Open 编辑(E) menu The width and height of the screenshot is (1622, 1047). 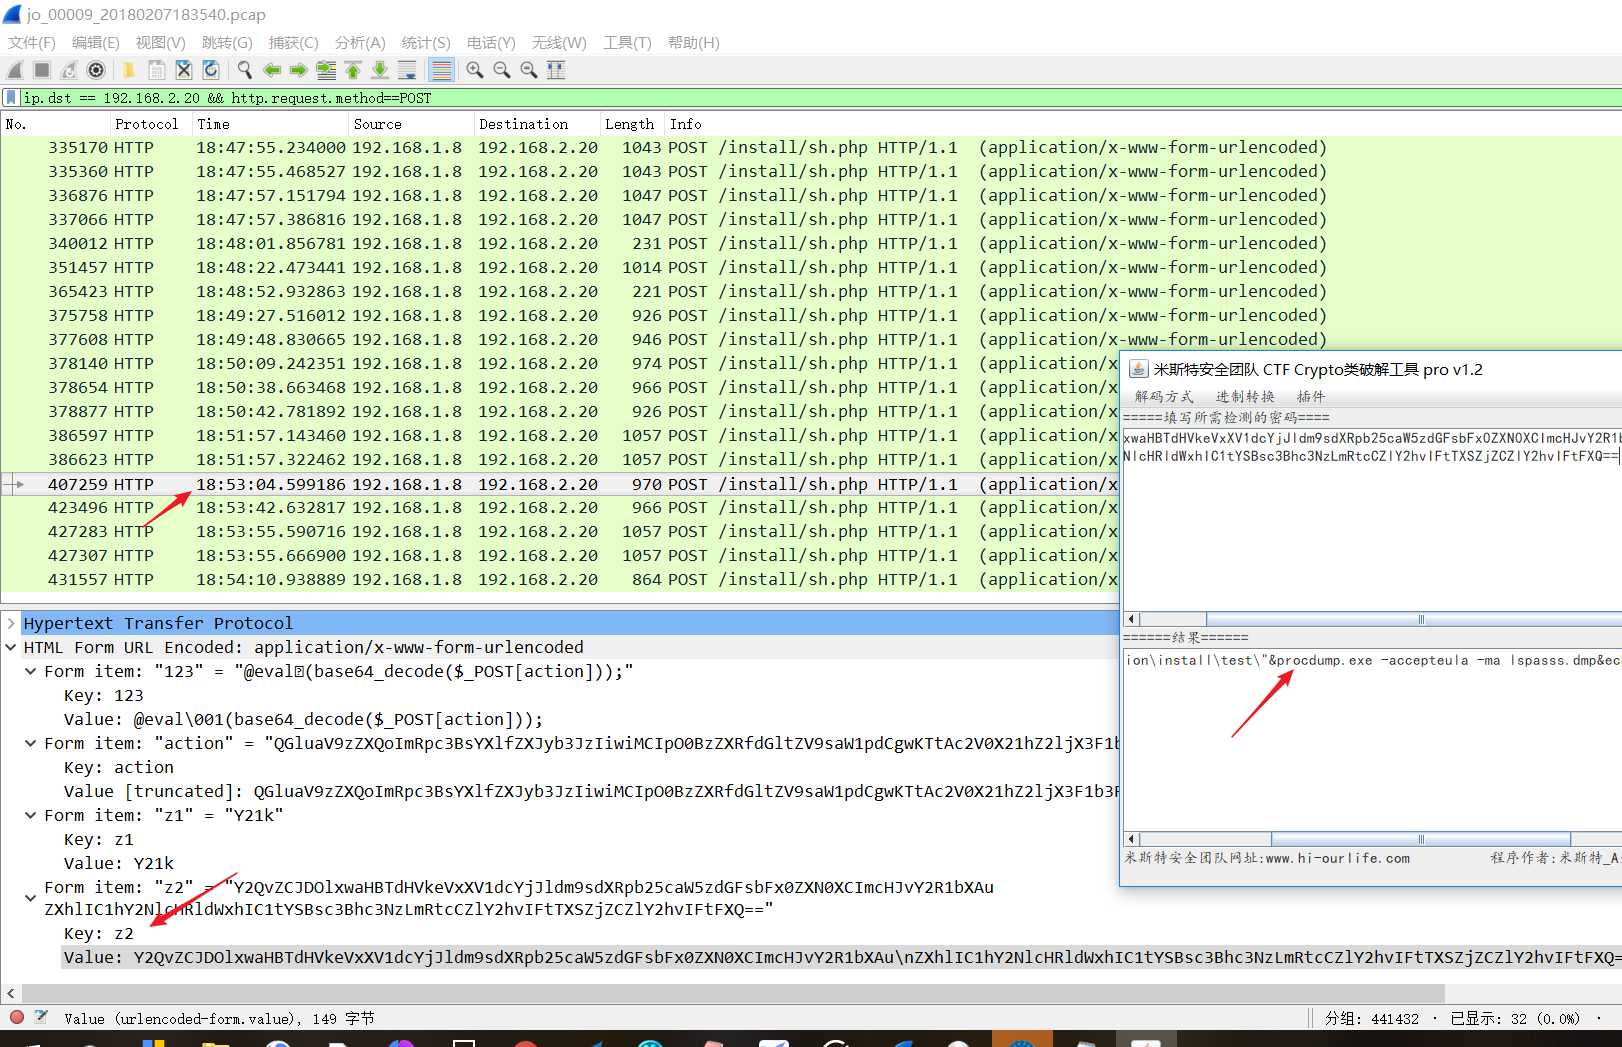point(95,42)
